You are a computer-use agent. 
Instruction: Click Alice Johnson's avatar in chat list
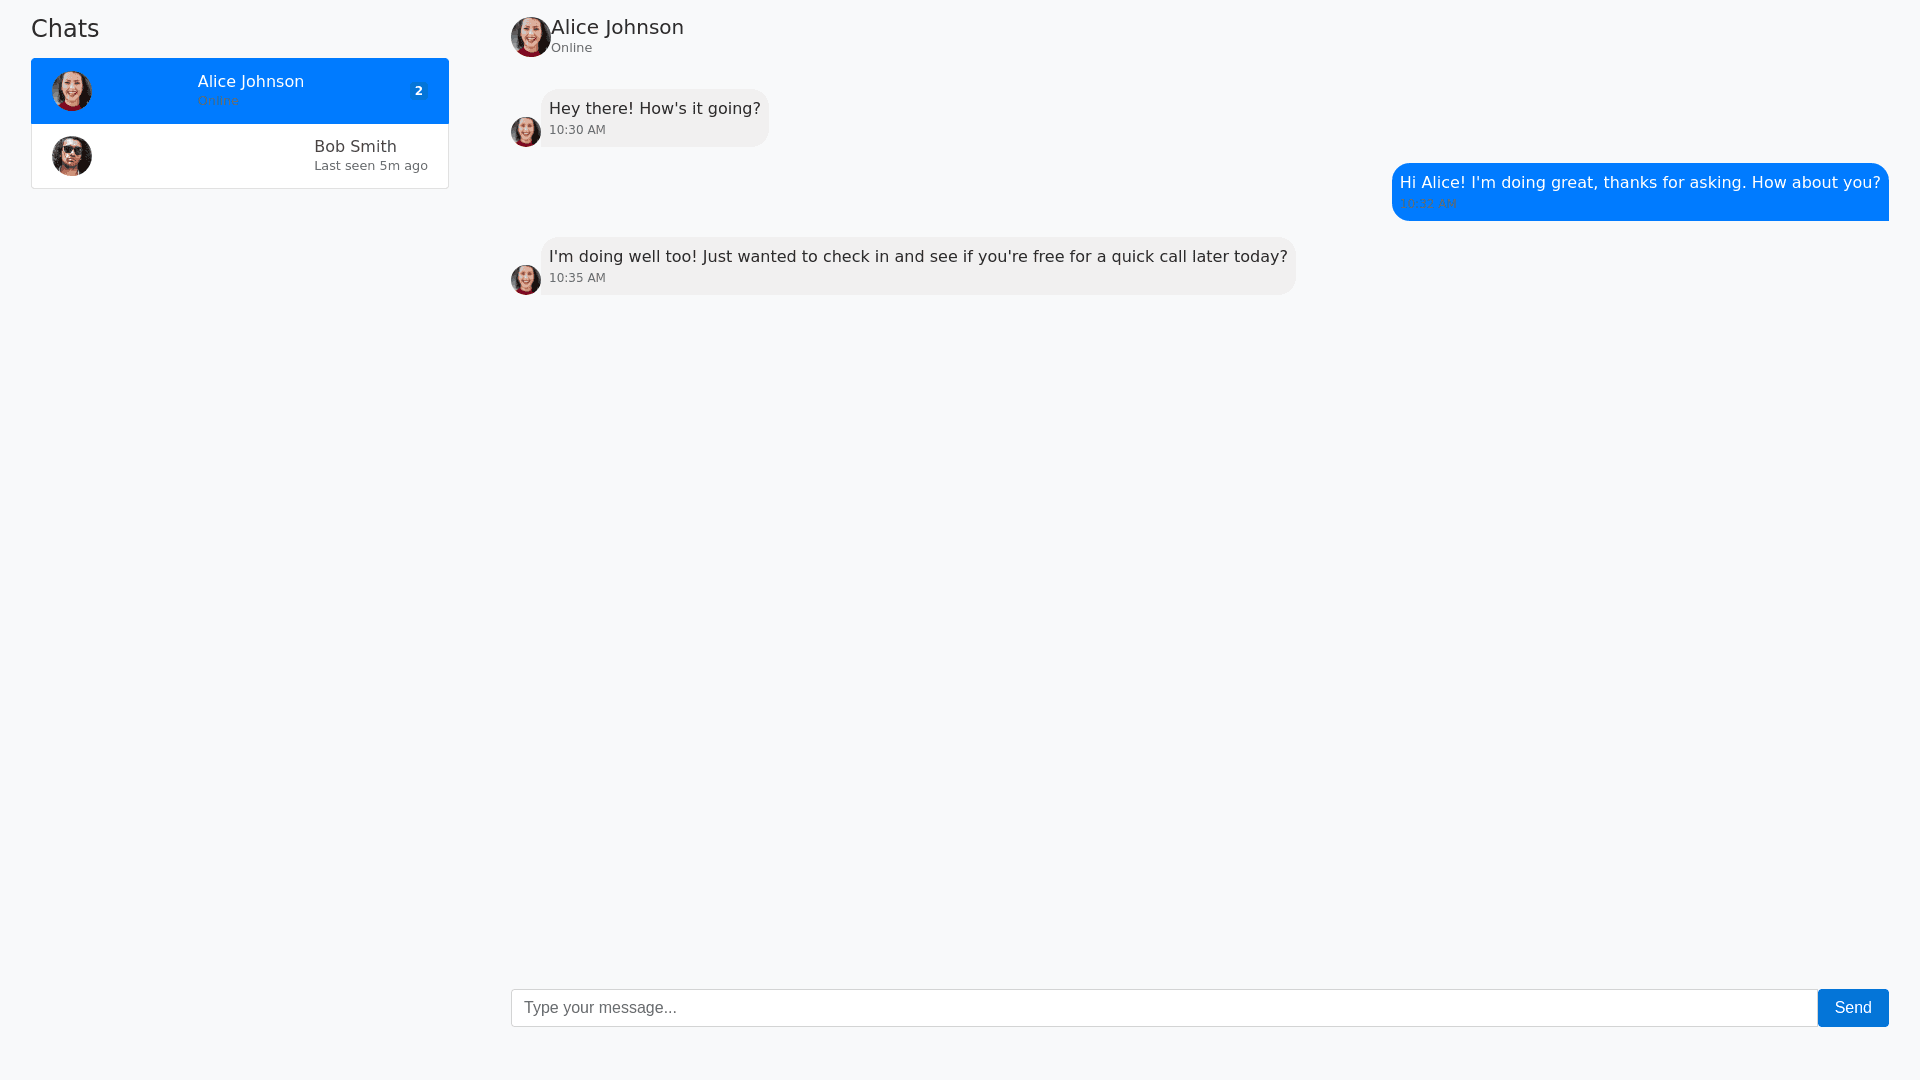[x=72, y=91]
